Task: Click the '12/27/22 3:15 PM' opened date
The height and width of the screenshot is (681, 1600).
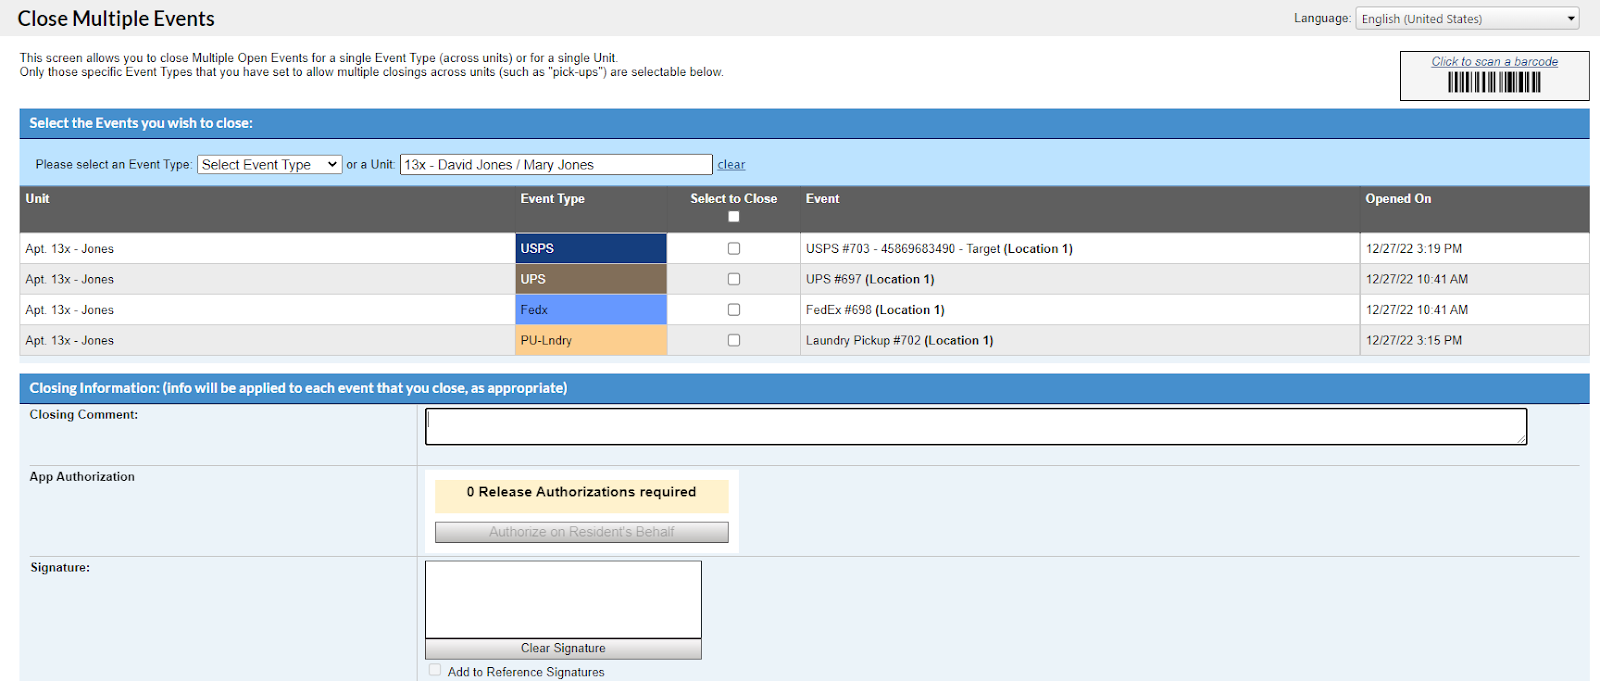Action: click(1414, 341)
